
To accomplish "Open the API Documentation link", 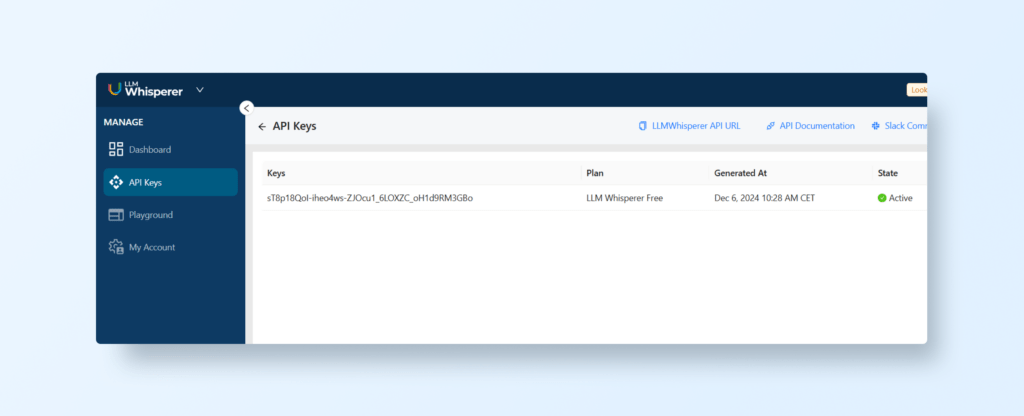I will click(817, 126).
